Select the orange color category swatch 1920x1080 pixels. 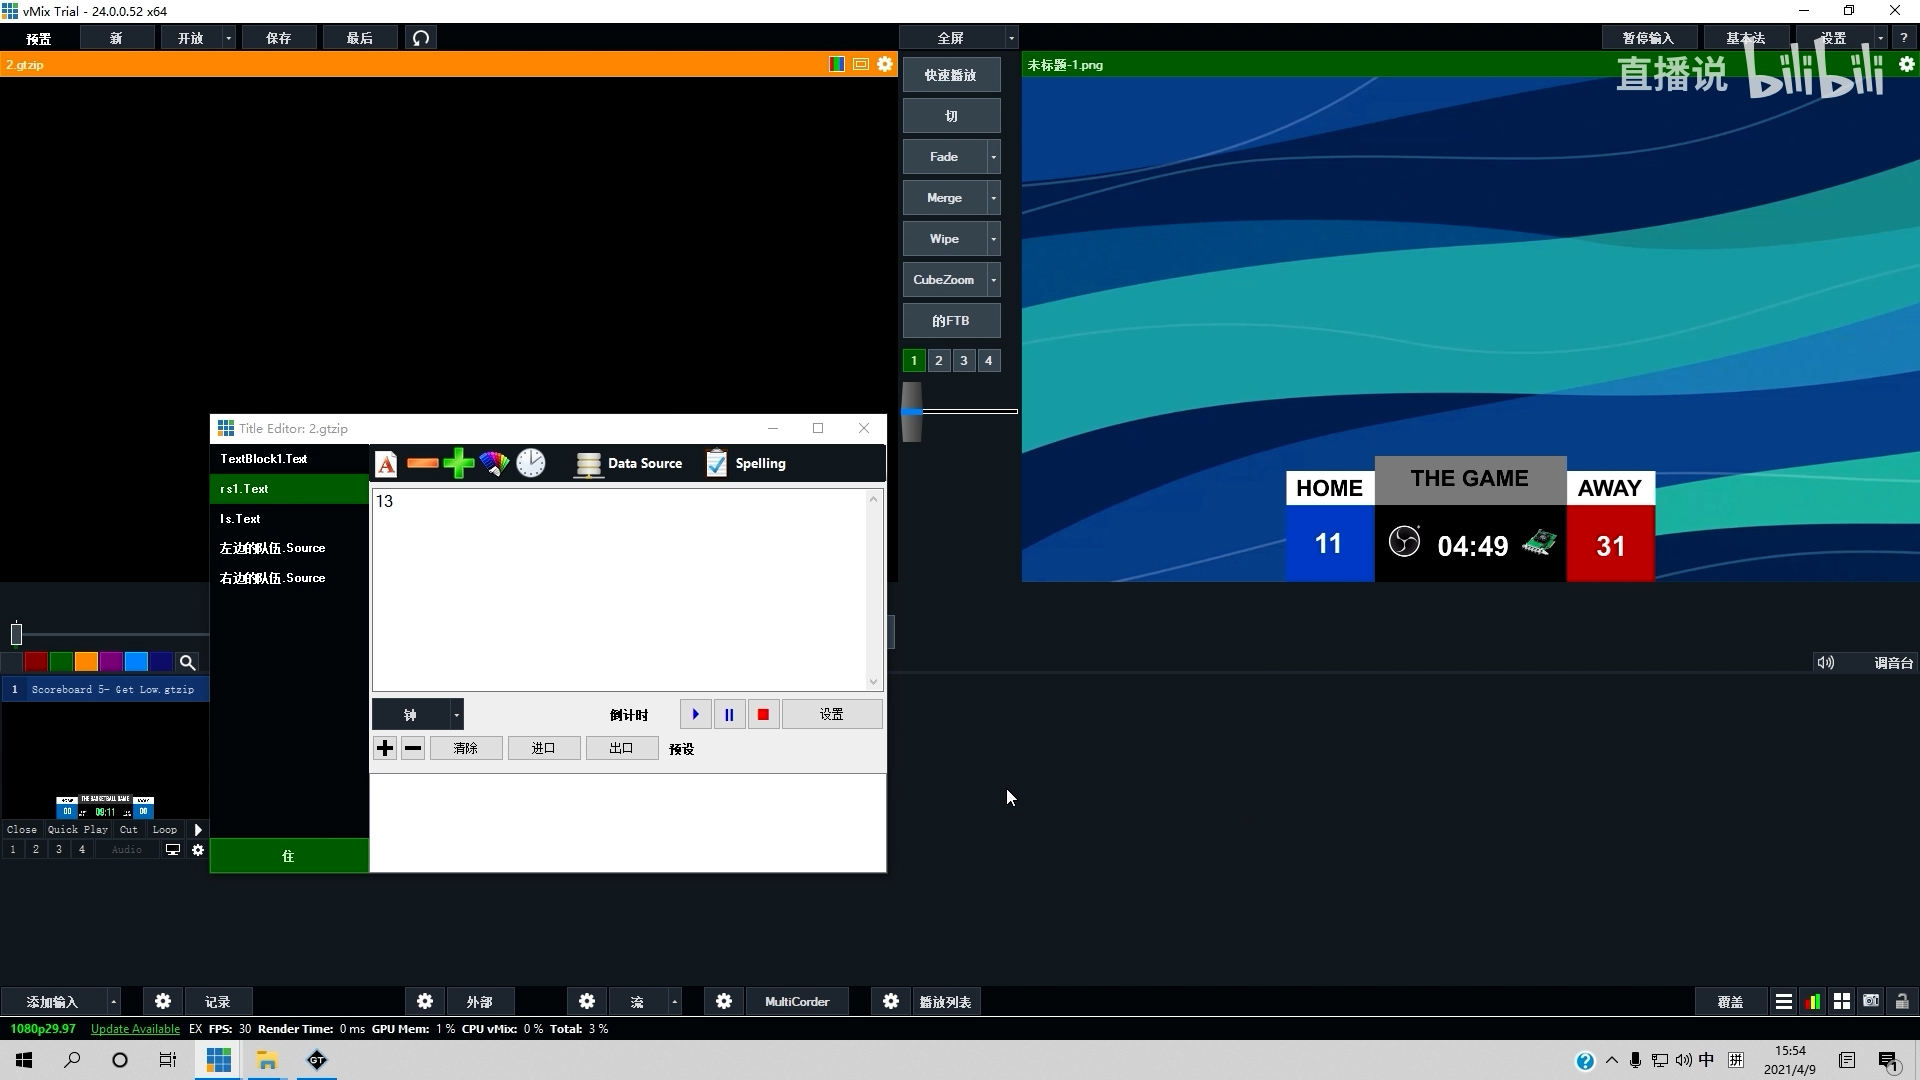coord(86,663)
